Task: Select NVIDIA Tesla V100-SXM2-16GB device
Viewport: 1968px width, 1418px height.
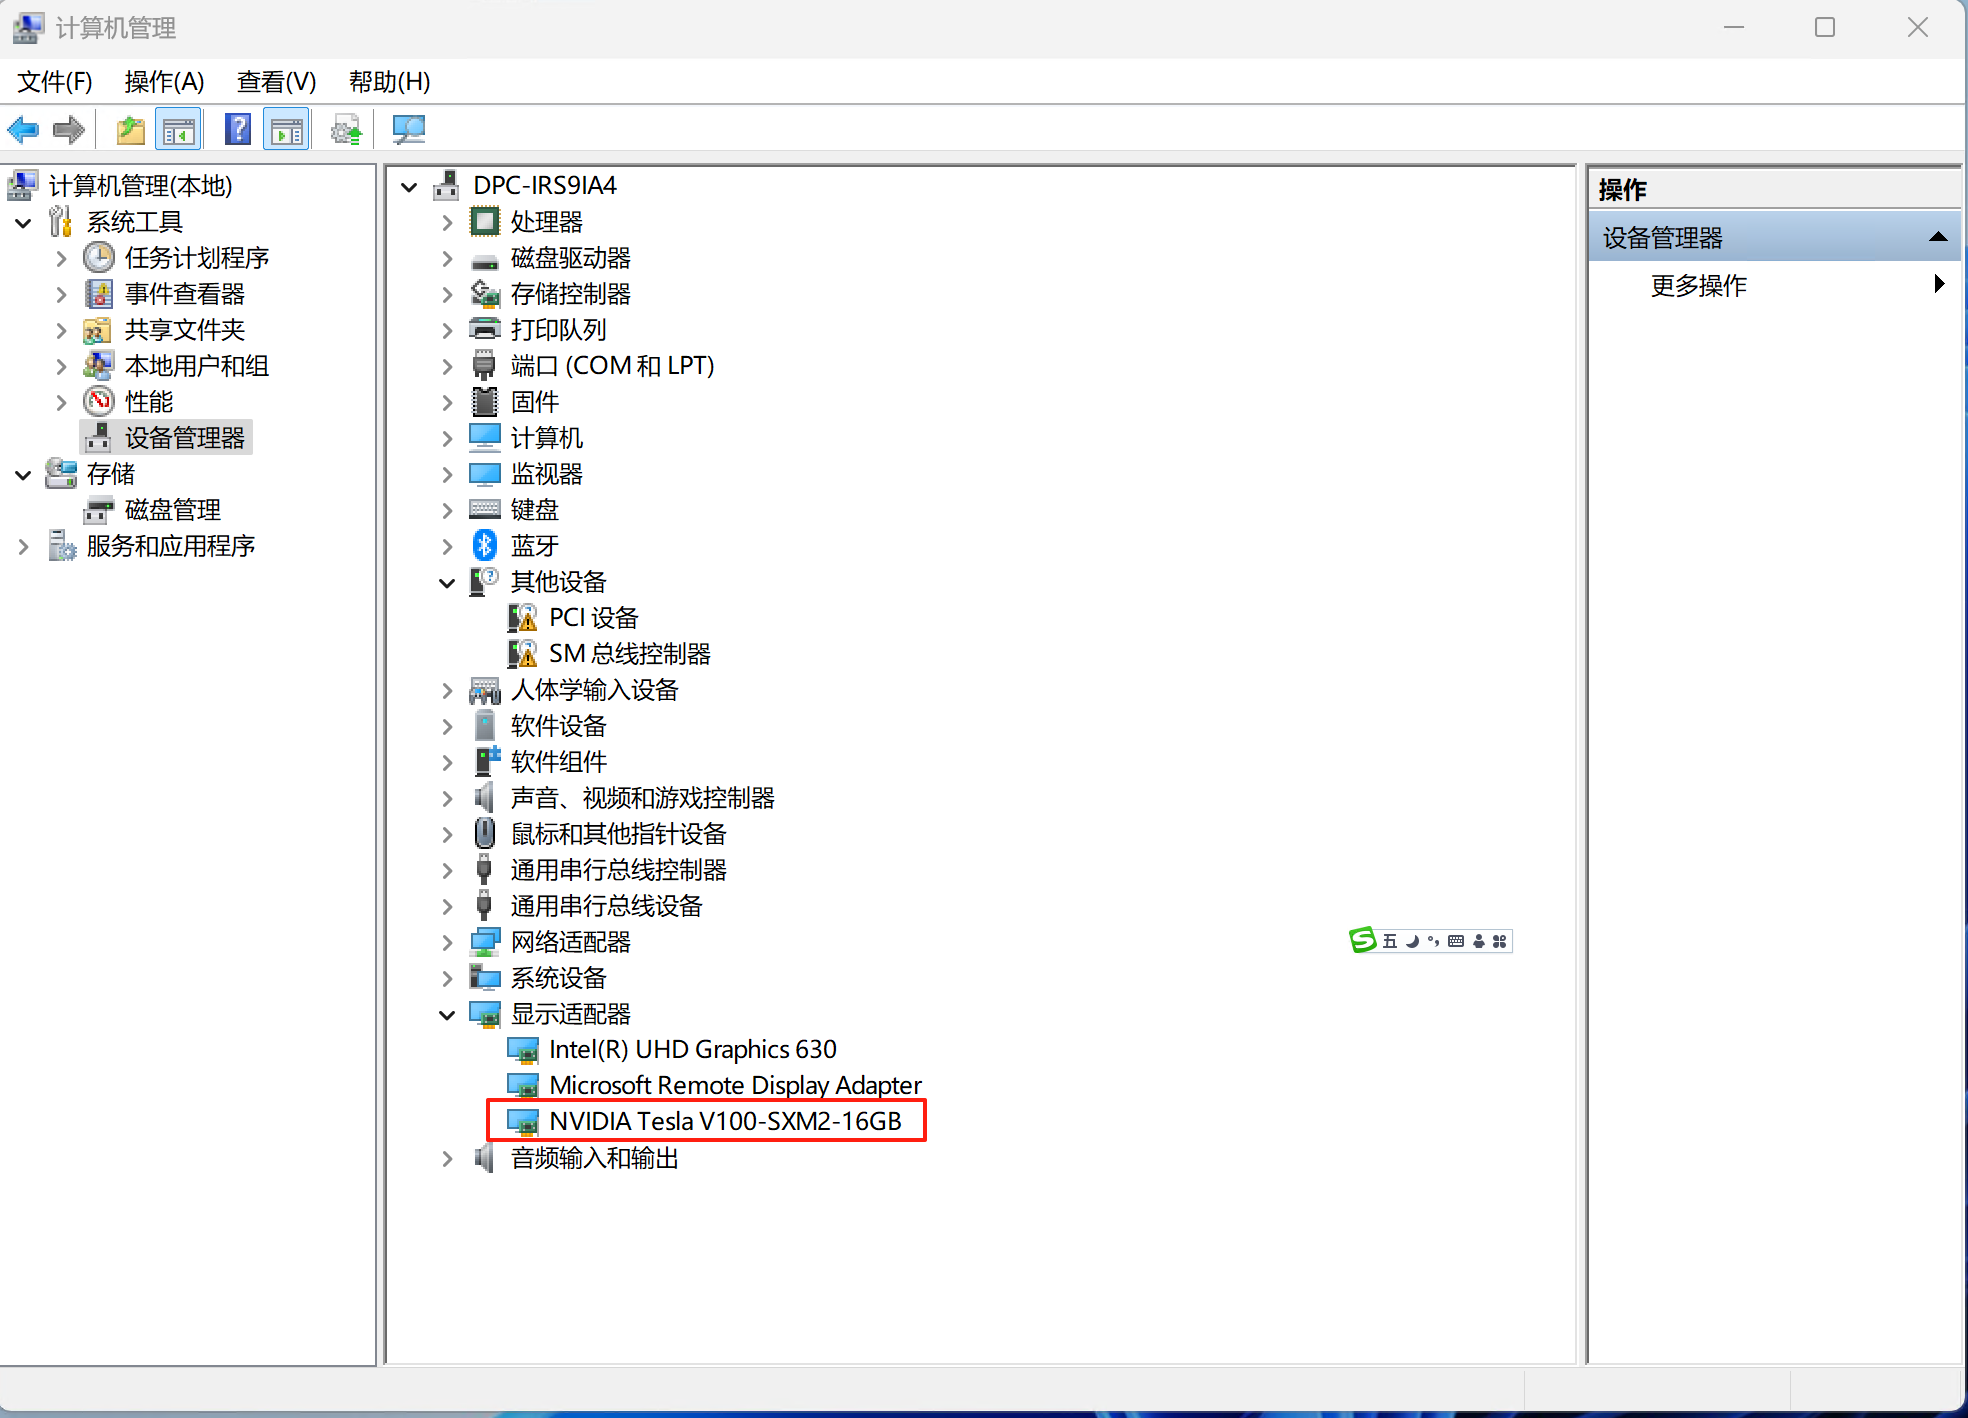Action: click(724, 1121)
